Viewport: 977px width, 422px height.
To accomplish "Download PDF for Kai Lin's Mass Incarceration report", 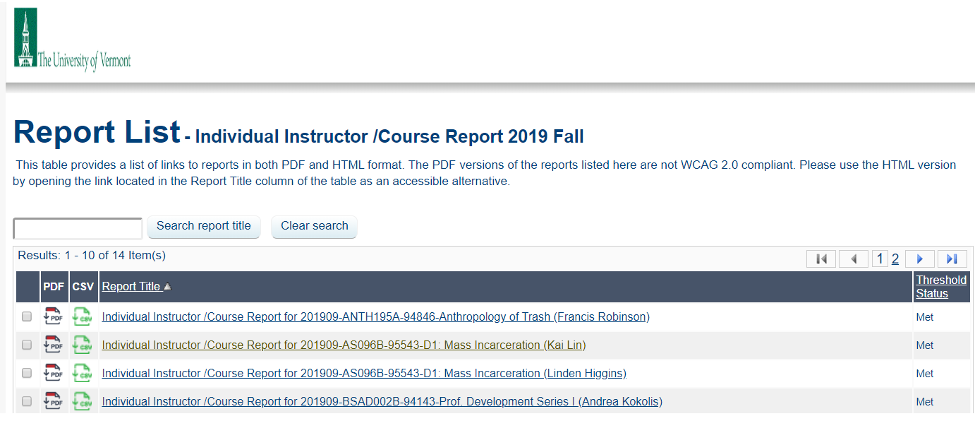I will (x=54, y=345).
